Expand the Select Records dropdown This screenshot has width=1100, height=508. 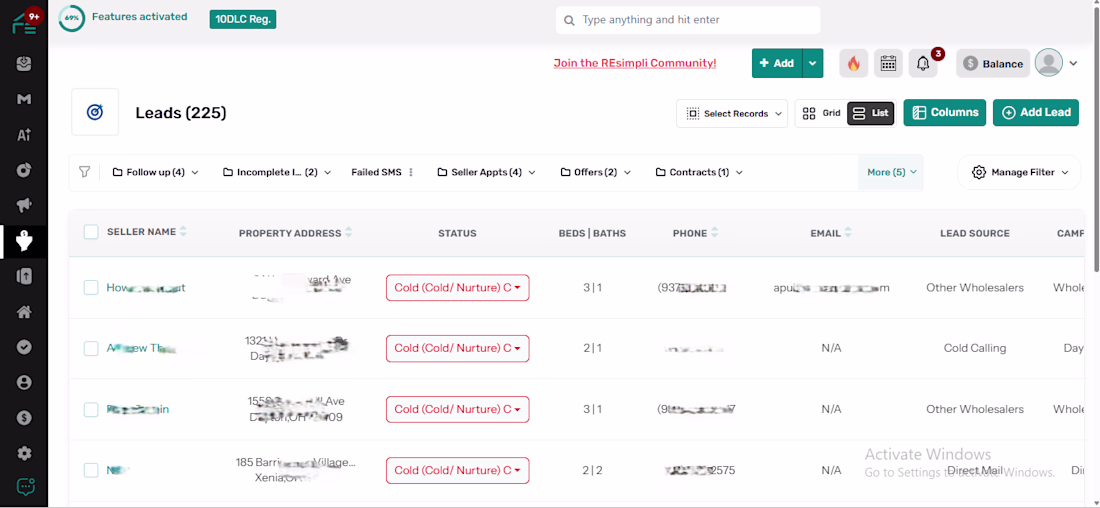click(732, 113)
